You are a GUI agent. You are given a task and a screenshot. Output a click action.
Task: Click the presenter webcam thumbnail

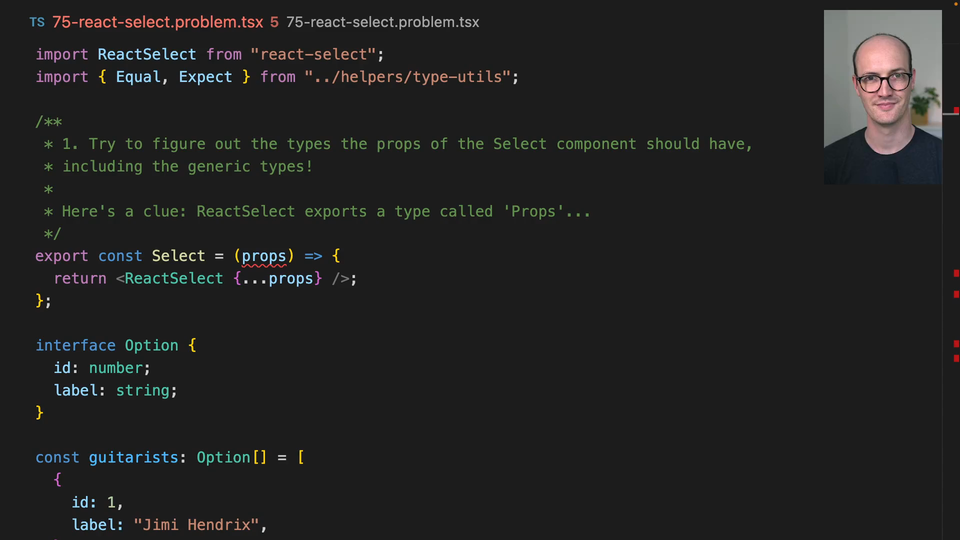pyautogui.click(x=882, y=97)
